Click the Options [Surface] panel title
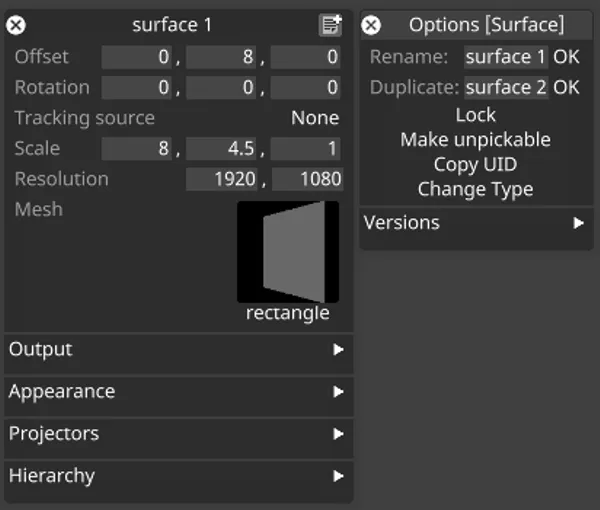Viewport: 600px width, 510px height. pos(486,25)
